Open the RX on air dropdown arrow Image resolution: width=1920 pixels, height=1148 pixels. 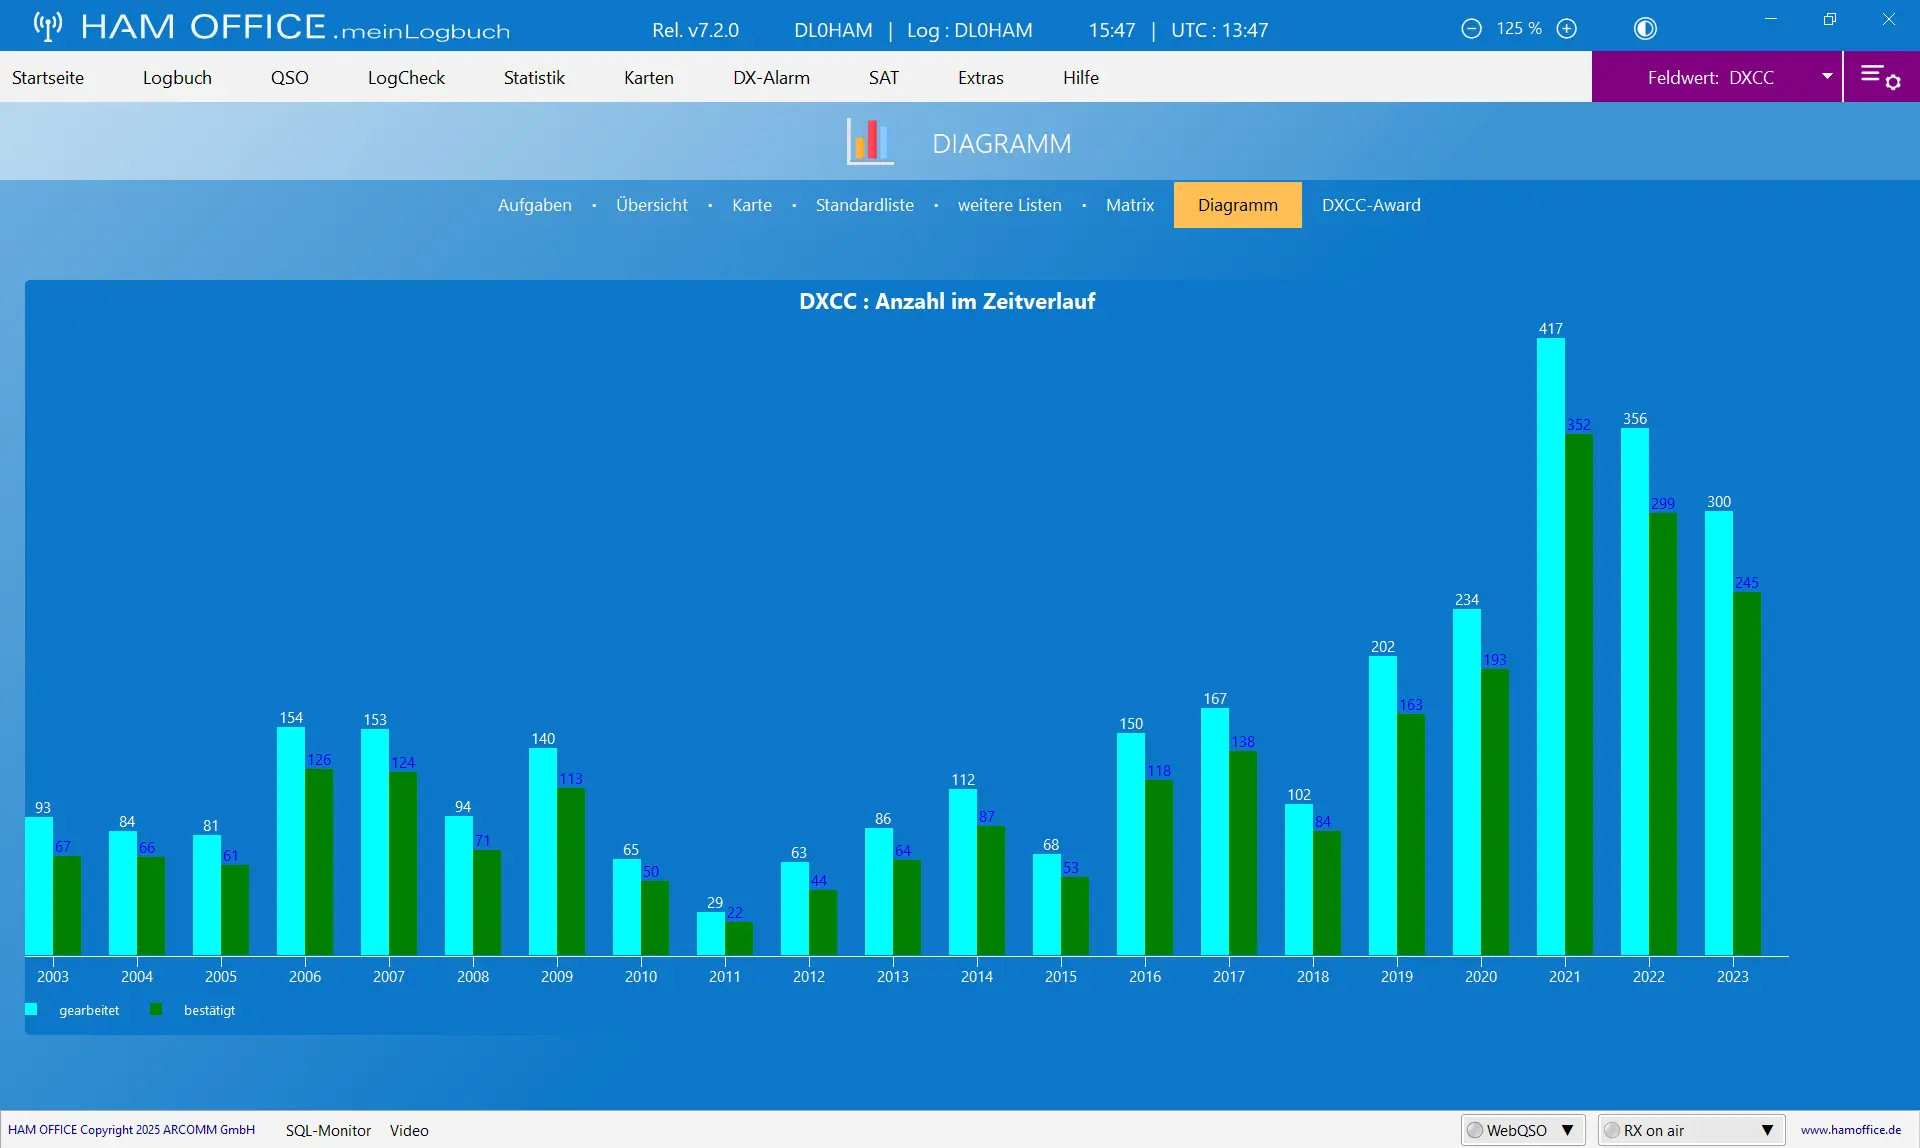[1768, 1130]
